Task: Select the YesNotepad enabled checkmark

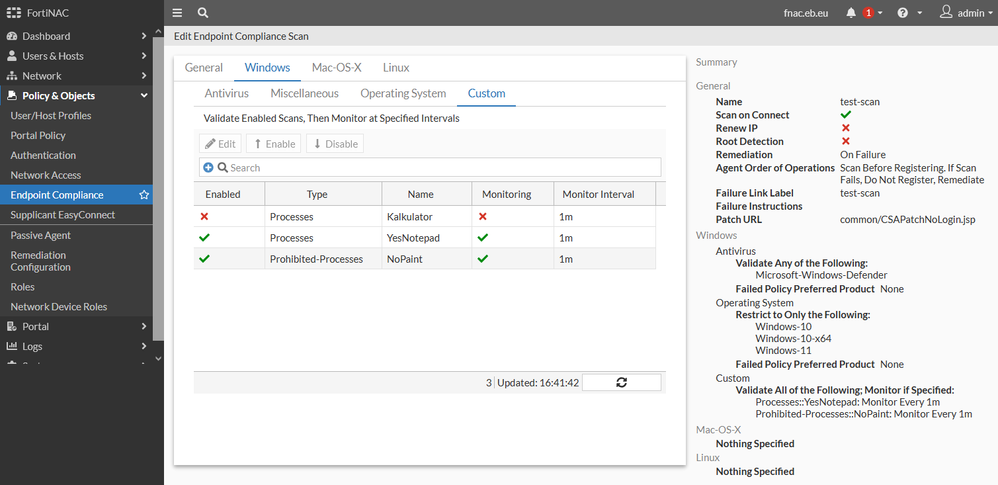Action: click(204, 238)
